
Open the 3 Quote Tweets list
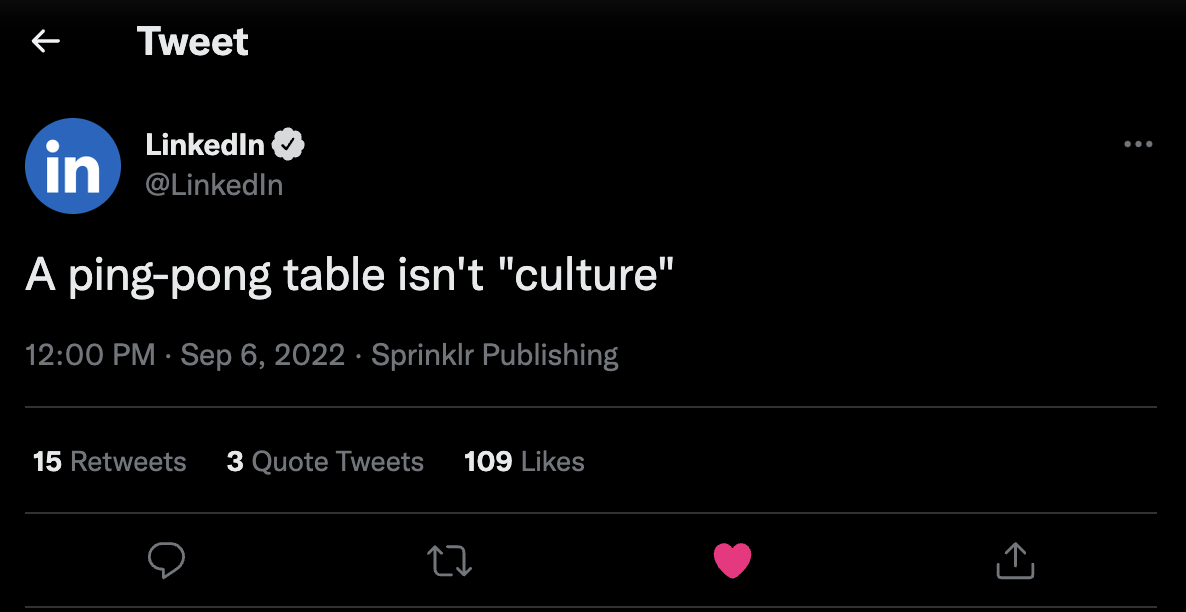pos(325,461)
